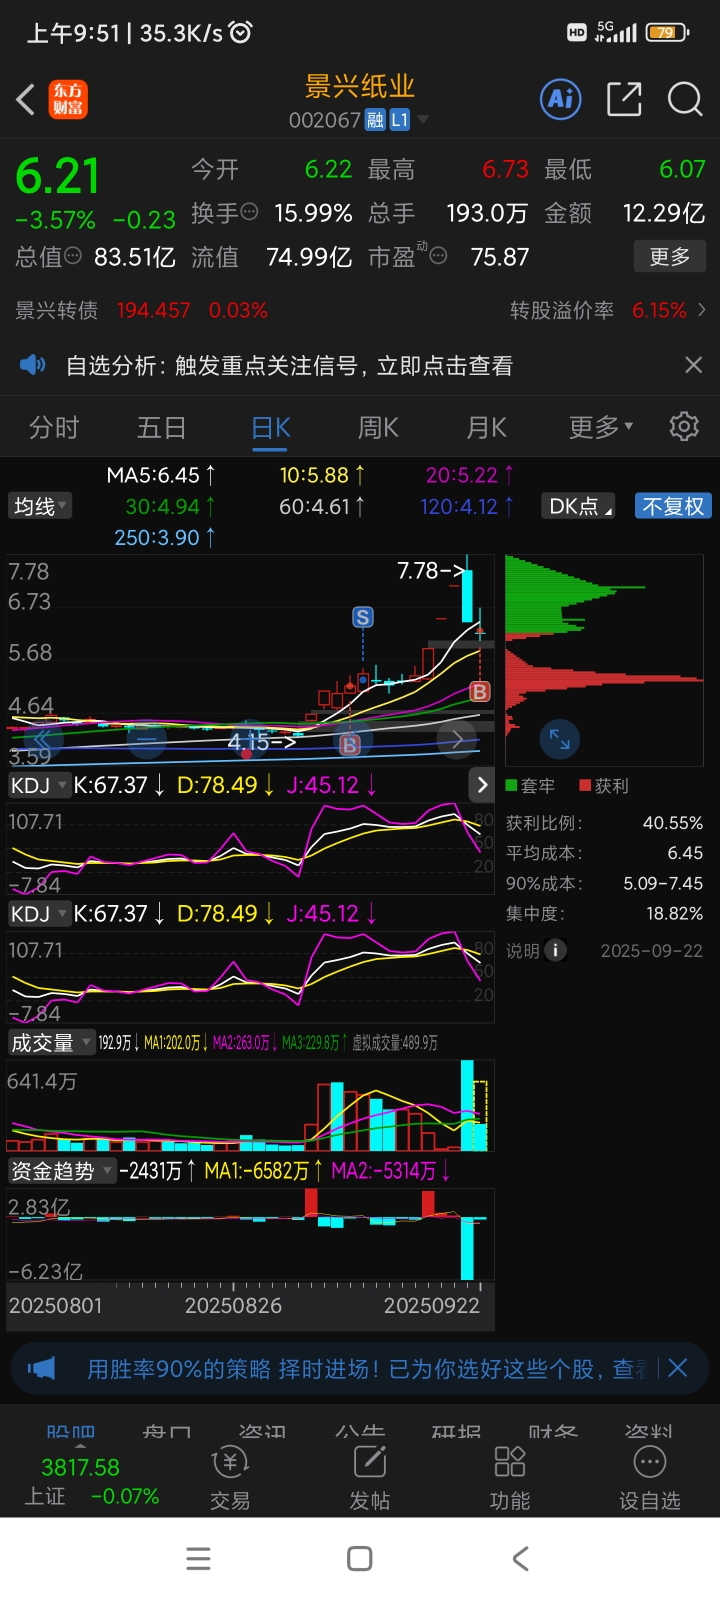Tap the red B buy marker
This screenshot has height=1600, width=720.
(480, 691)
